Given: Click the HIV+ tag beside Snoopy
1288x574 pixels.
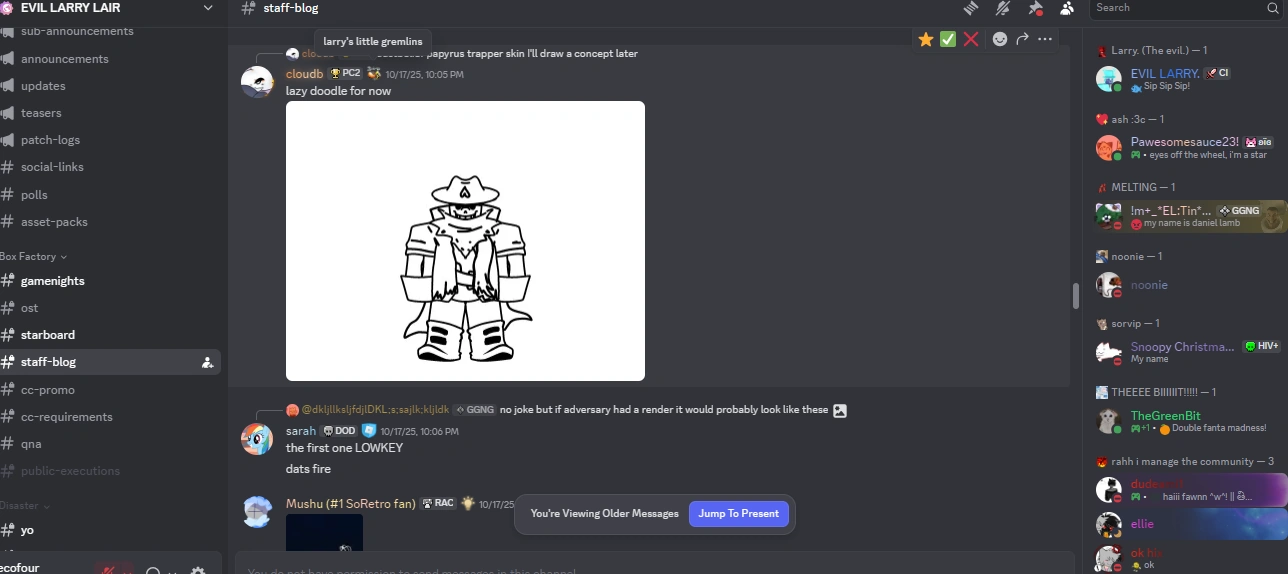Looking at the screenshot, I should [x=1262, y=346].
